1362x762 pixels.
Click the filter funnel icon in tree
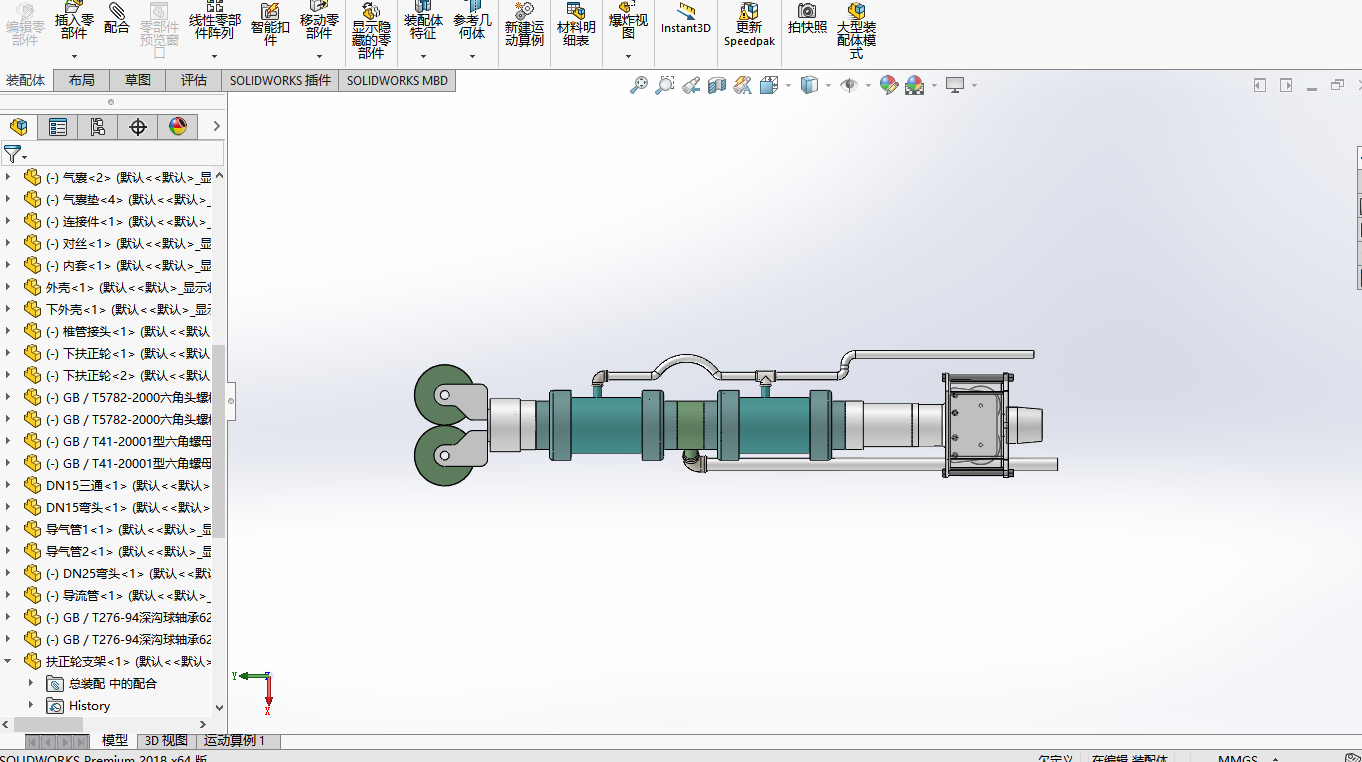click(x=12, y=154)
